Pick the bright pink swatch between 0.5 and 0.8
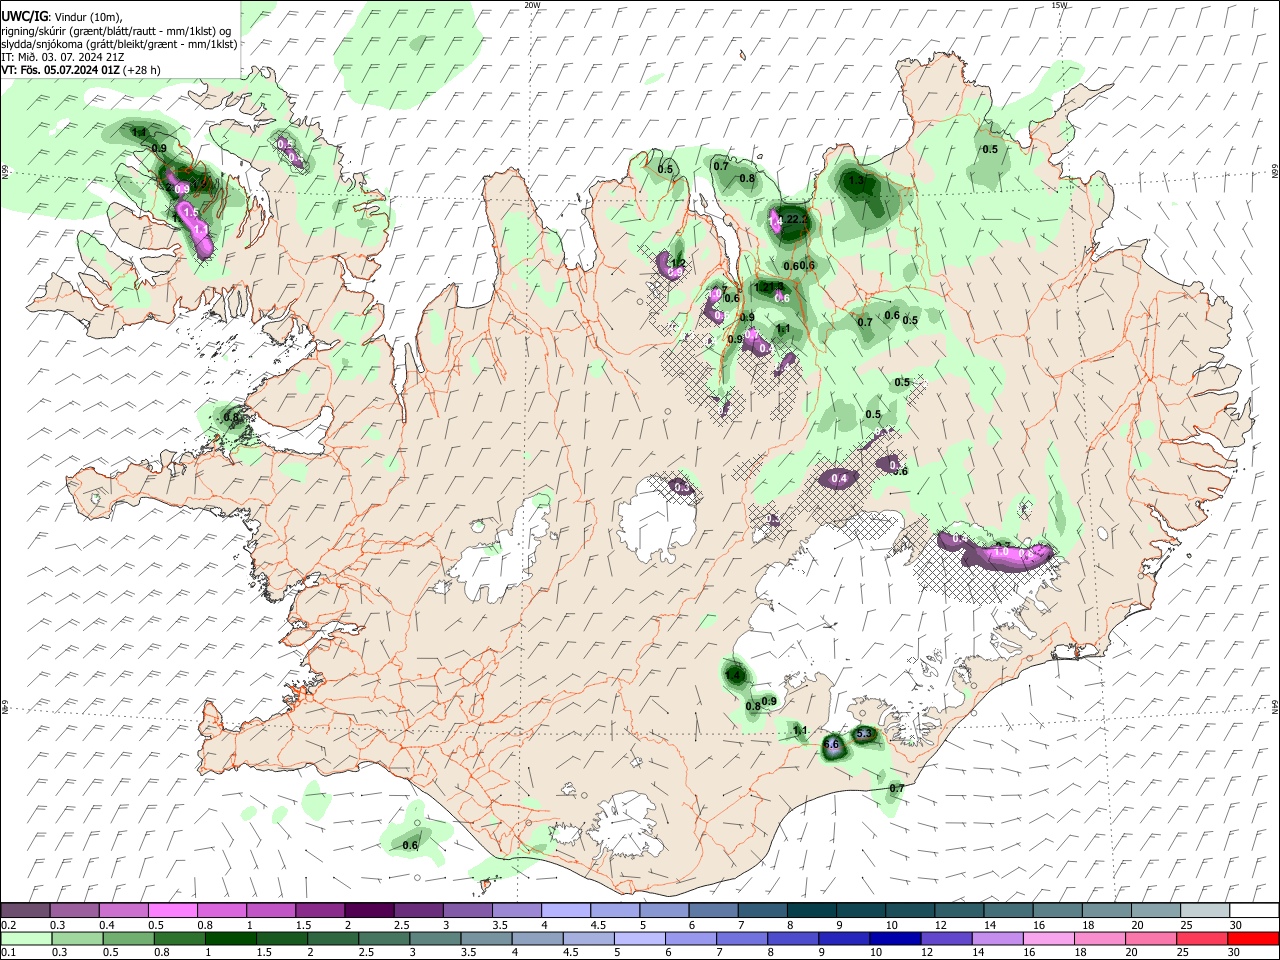This screenshot has width=1280, height=960. [172, 910]
